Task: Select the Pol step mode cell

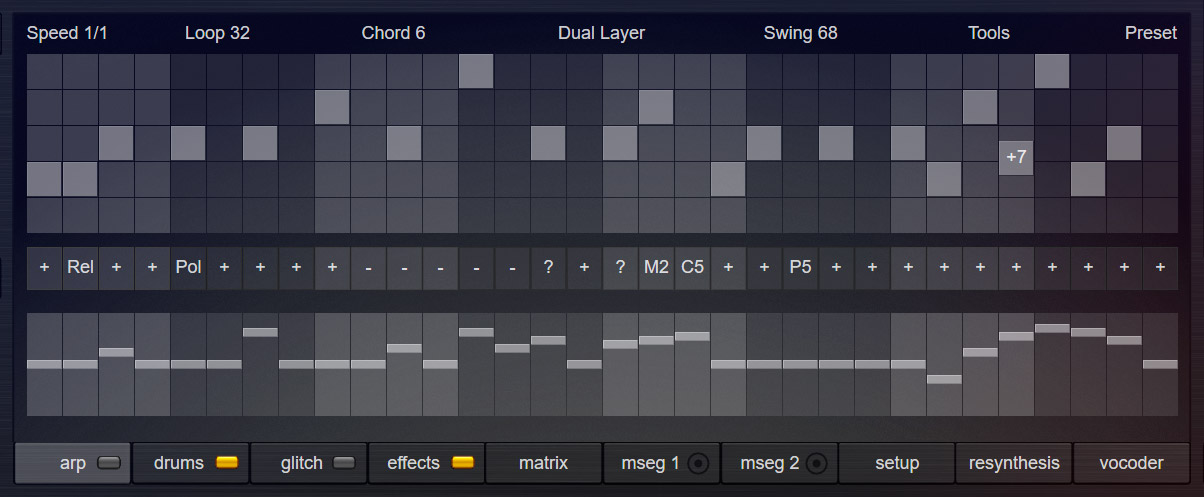Action: point(188,267)
